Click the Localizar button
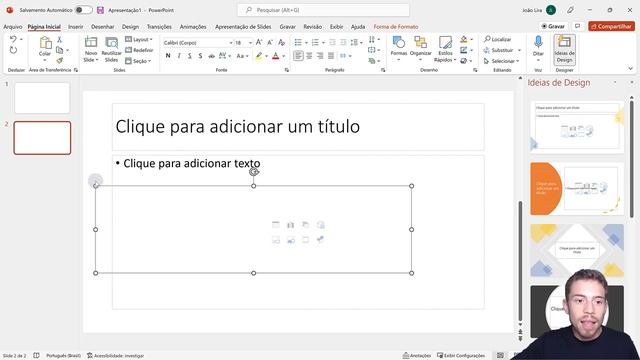The image size is (640, 360). click(498, 39)
